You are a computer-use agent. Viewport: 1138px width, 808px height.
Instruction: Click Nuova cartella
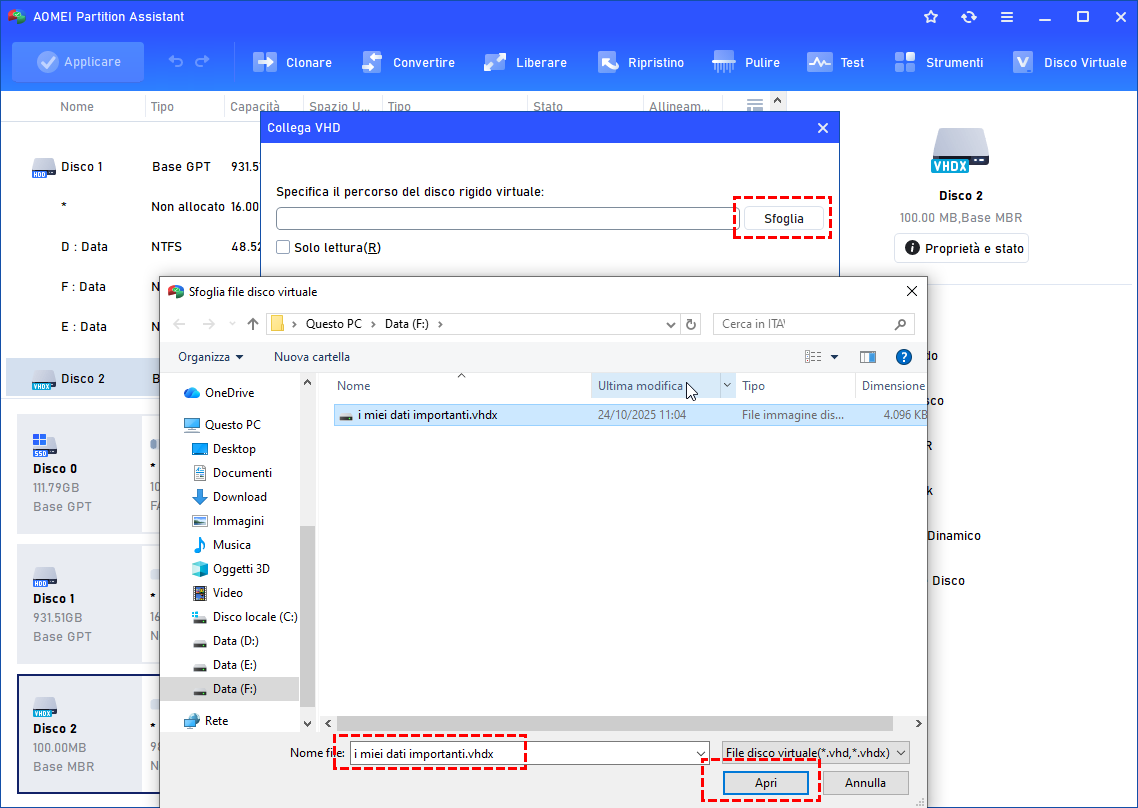312,356
